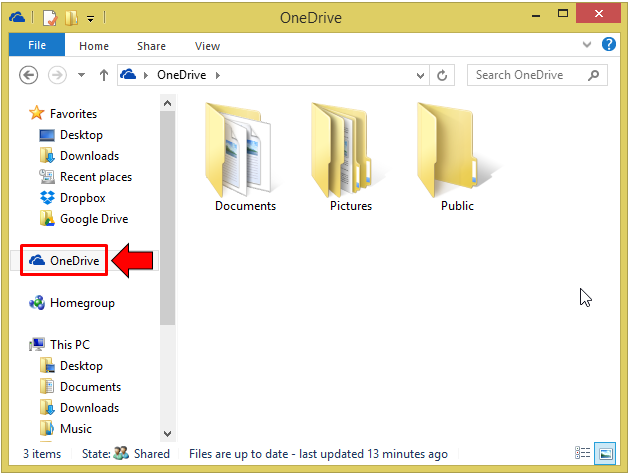
Task: Select Desktop under Favorites
Action: tap(81, 135)
